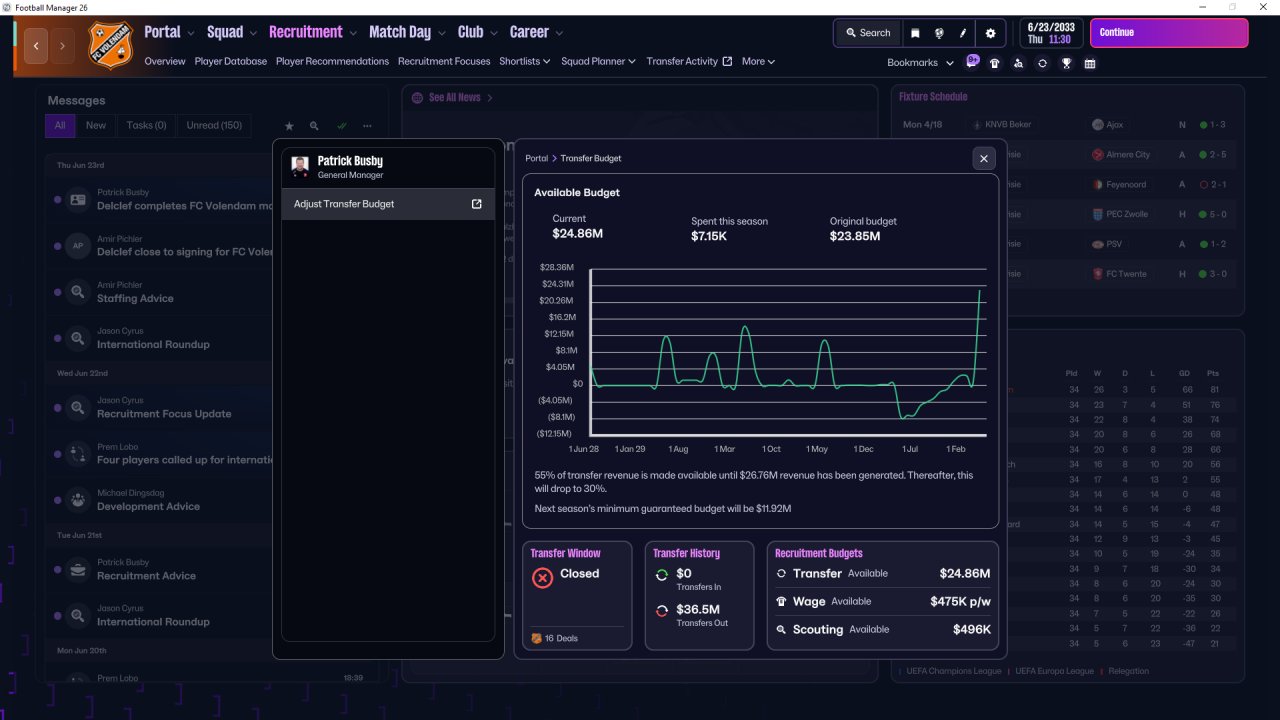Image resolution: width=1280 pixels, height=720 pixels.
Task: Close the Transfer Budget dialog with X
Action: tap(984, 158)
